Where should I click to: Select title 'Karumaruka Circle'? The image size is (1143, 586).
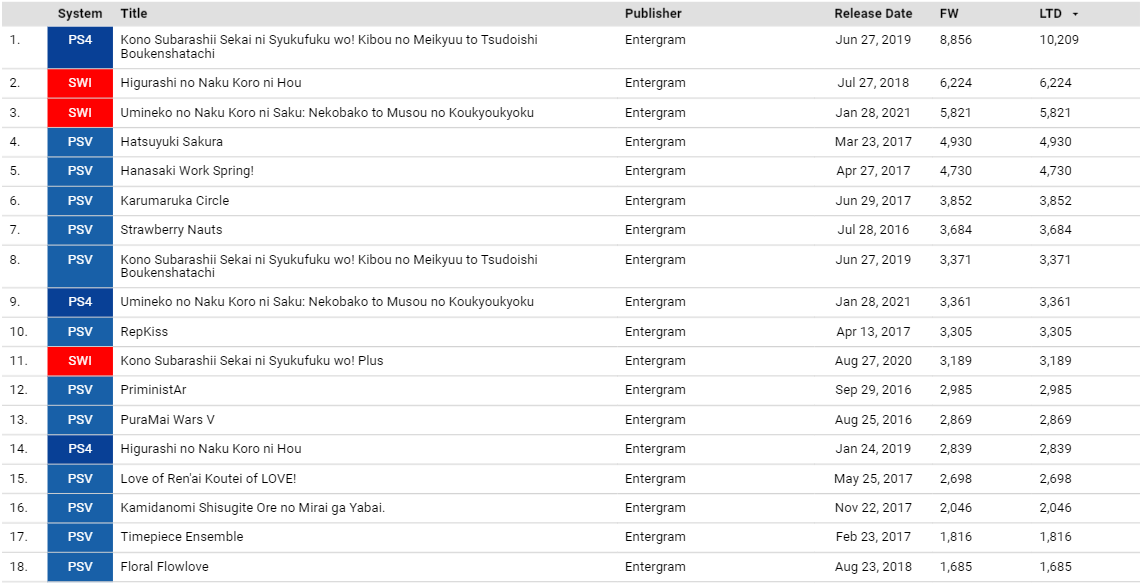click(174, 201)
